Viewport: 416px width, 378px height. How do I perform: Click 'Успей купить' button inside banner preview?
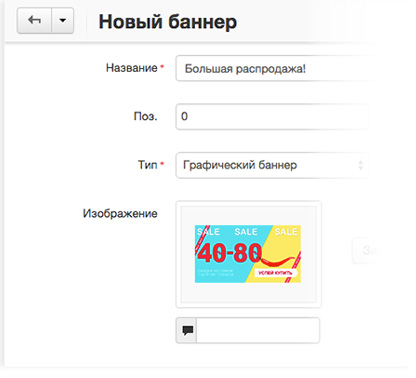point(276,273)
